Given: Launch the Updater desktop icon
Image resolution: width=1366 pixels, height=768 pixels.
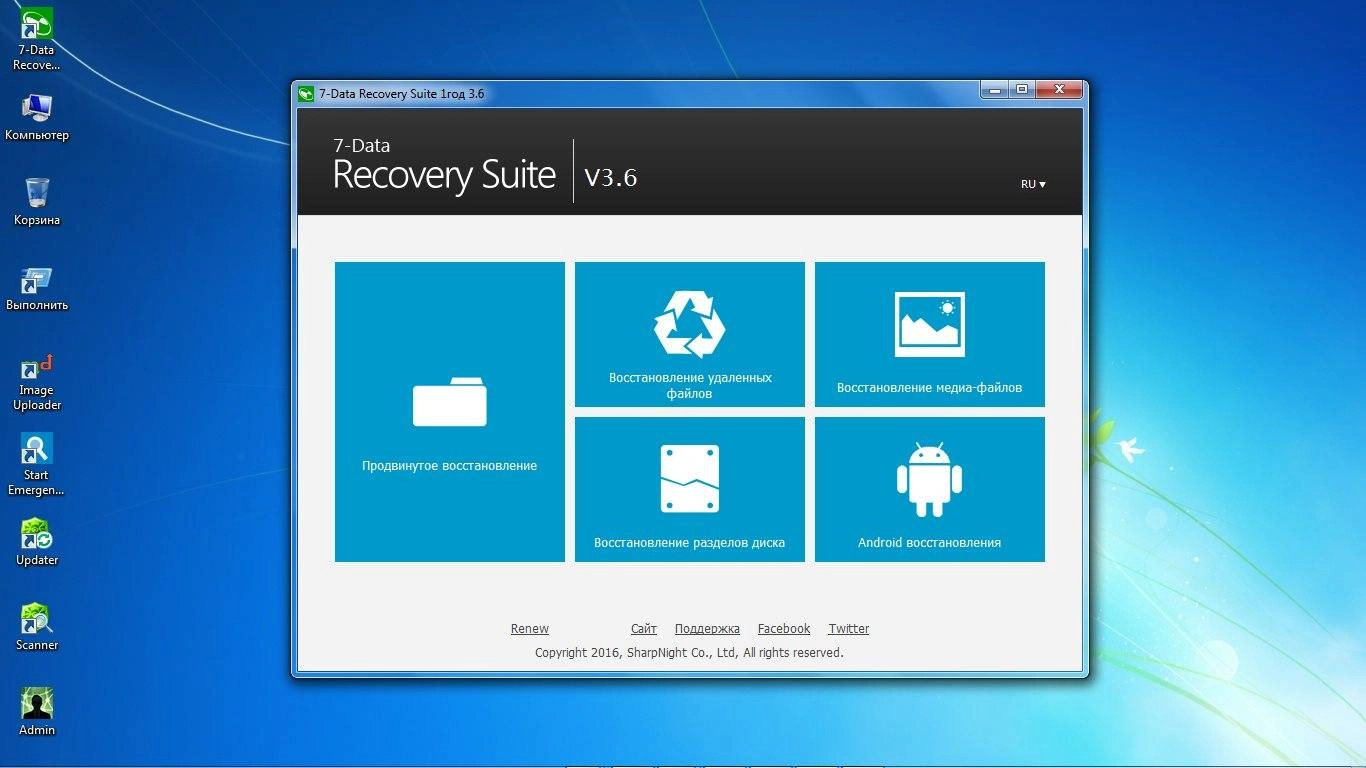Looking at the screenshot, I should point(37,543).
